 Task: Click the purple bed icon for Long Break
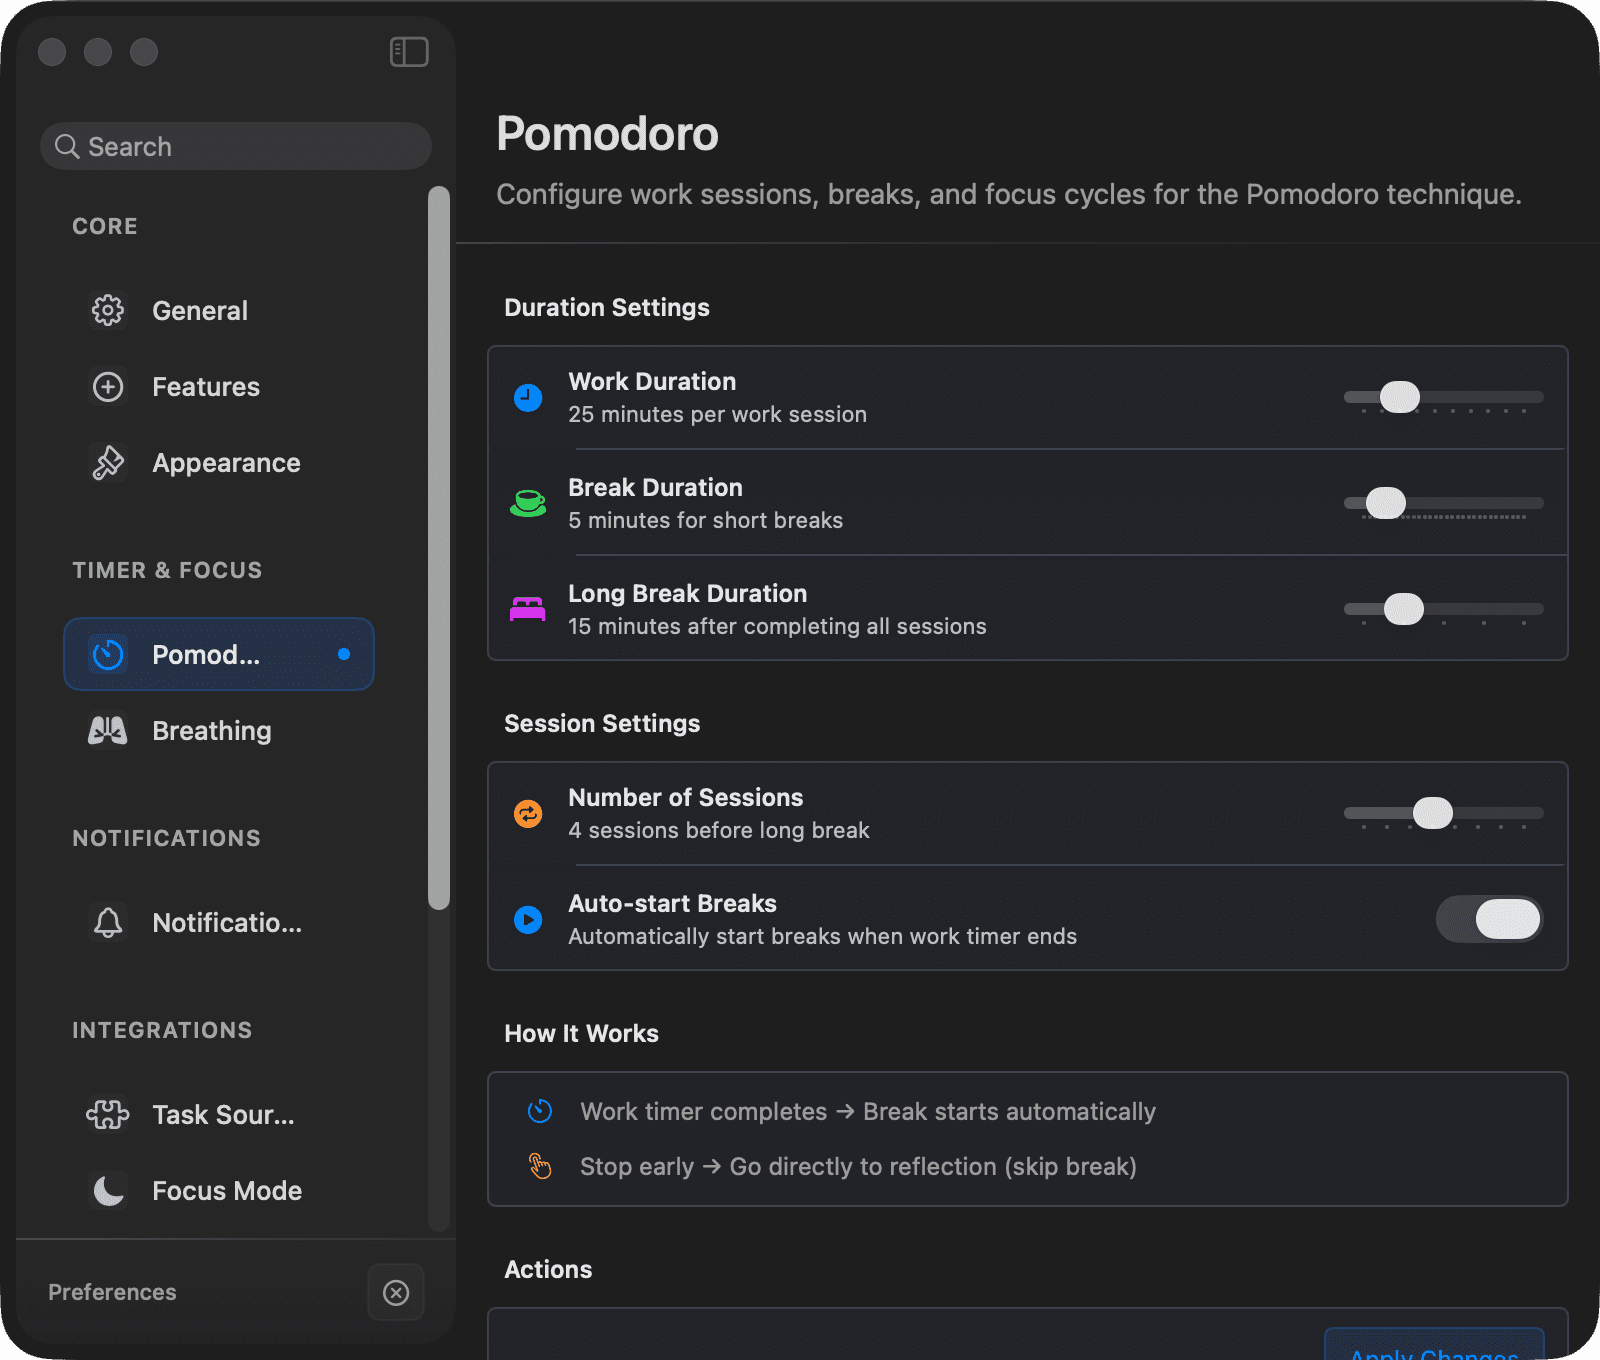coord(528,609)
